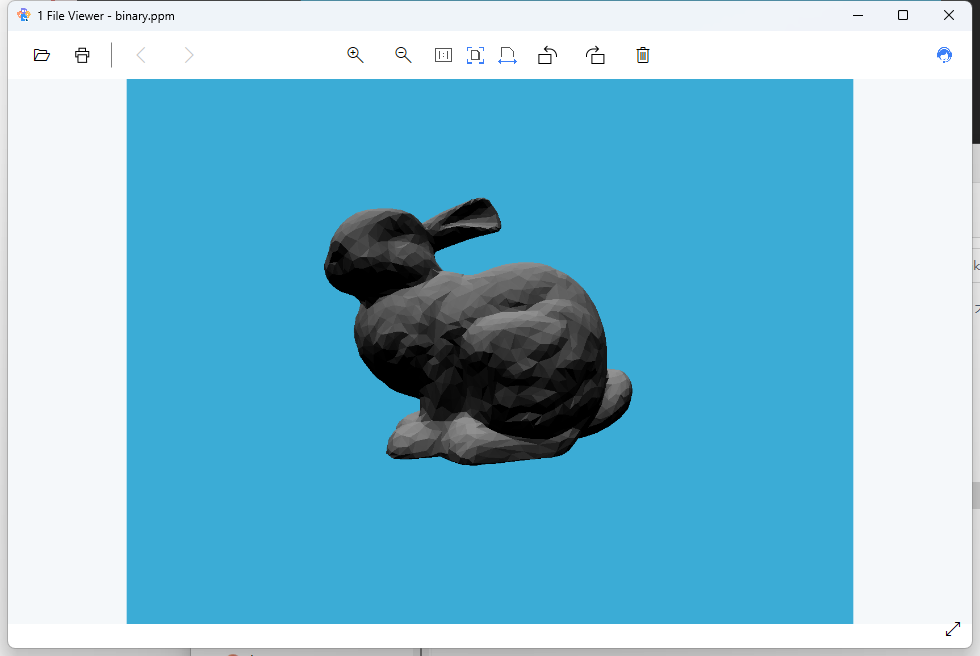Open a file with the folder icon

coord(42,55)
